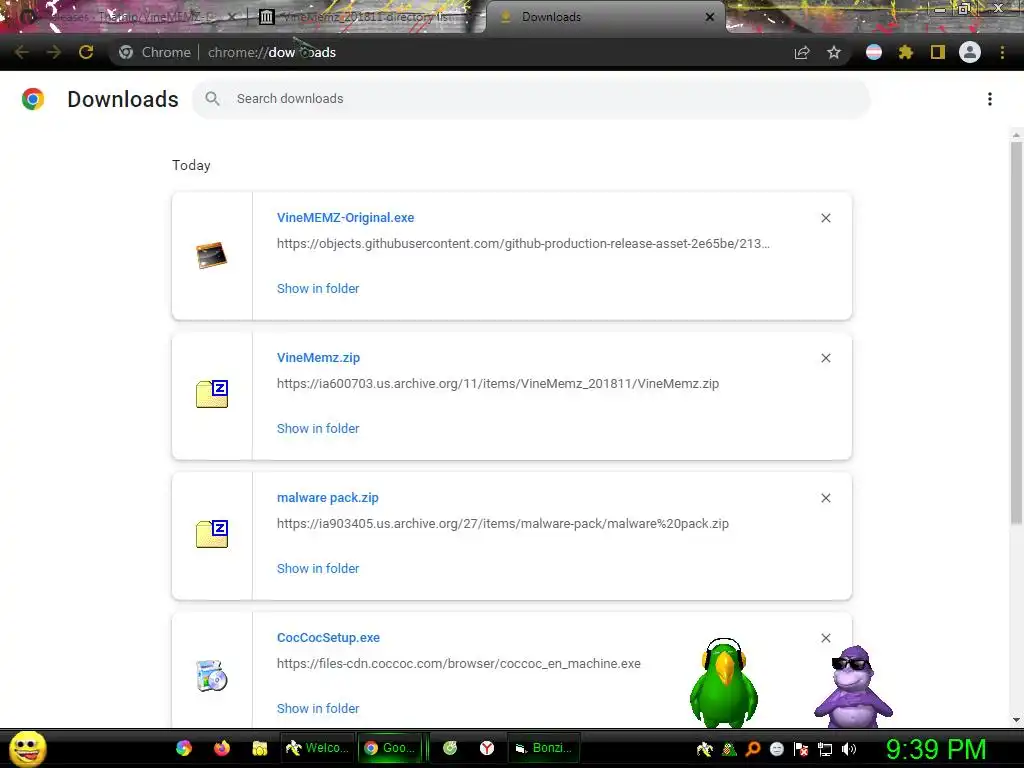Open the file explorer folder taskbar icon
Screen dimensions: 1024x768
(x=259, y=748)
